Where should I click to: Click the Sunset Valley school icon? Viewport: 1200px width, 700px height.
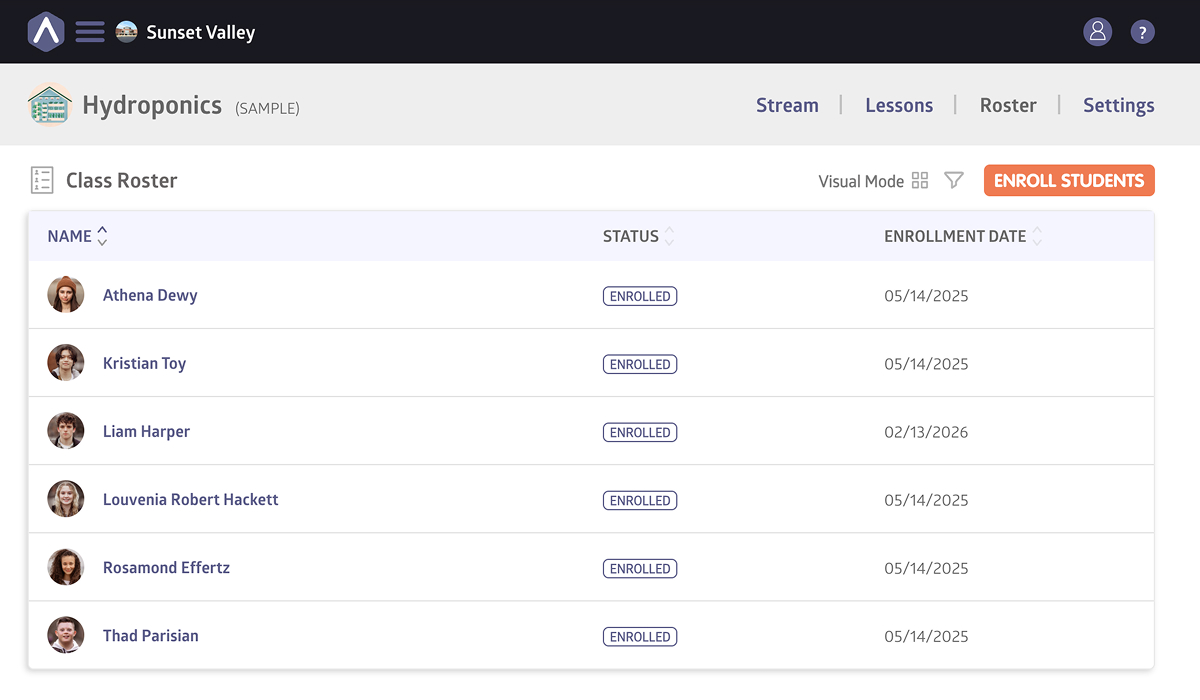click(126, 32)
